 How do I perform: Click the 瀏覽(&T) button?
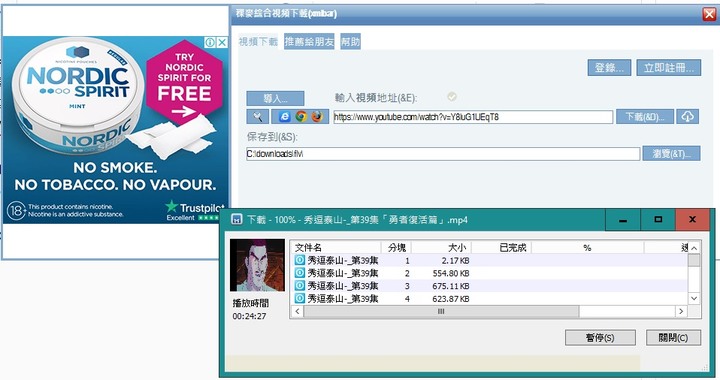pyautogui.click(x=671, y=154)
